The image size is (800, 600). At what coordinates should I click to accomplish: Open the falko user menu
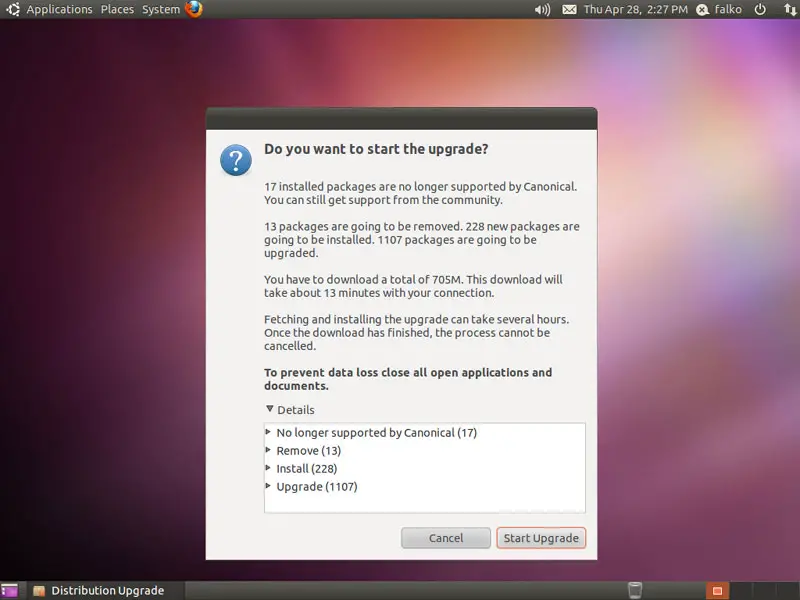pos(728,9)
